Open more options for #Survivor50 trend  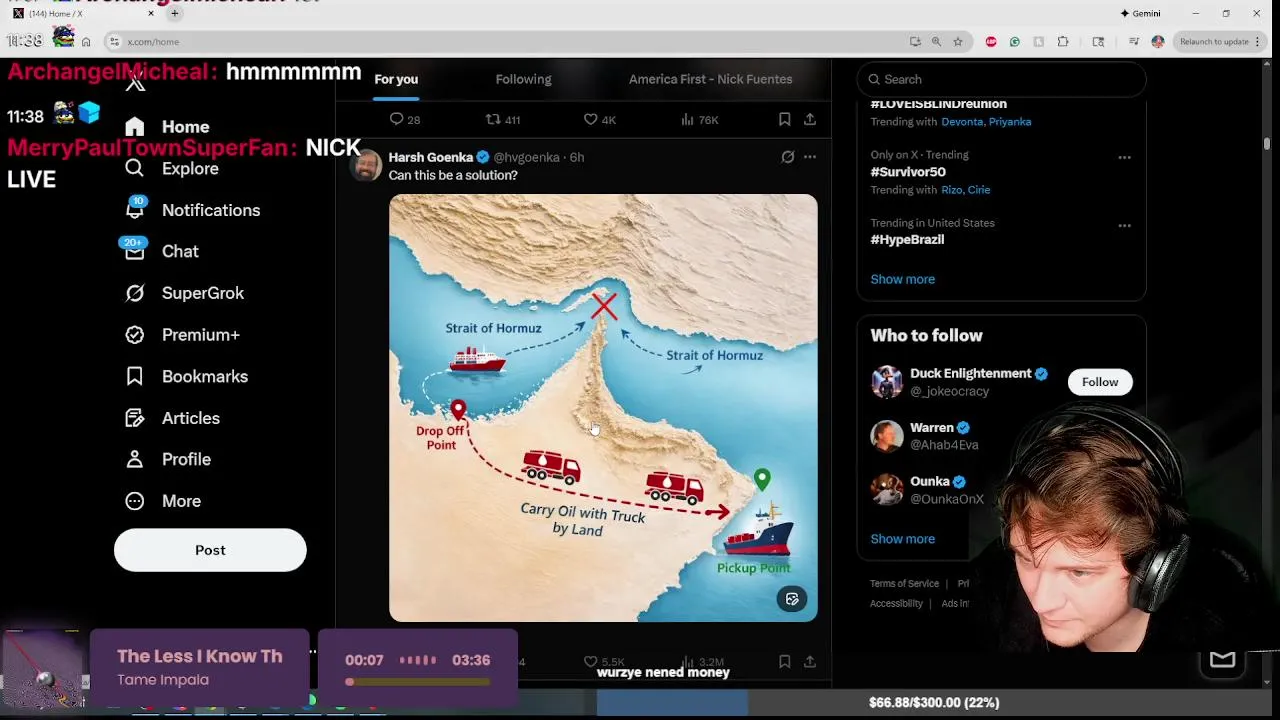(1124, 157)
